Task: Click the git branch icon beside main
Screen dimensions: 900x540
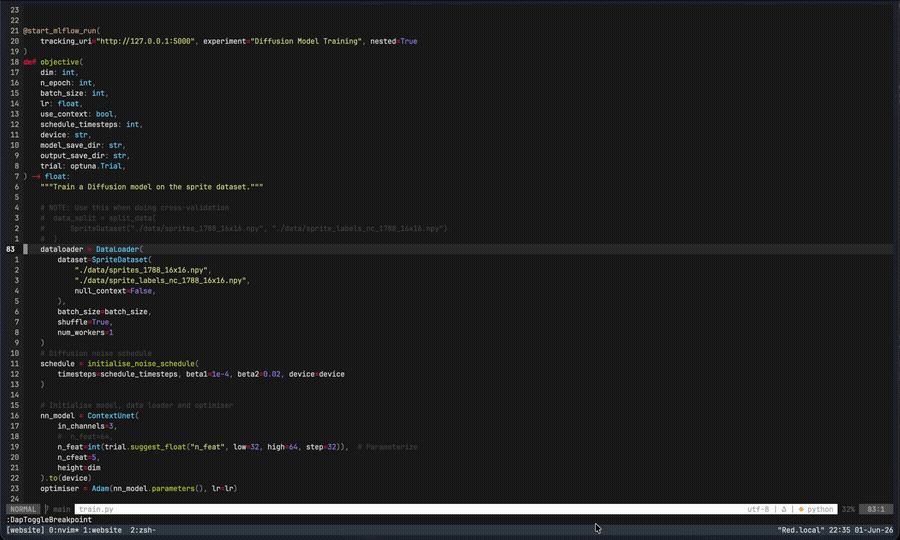Action: pos(47,509)
